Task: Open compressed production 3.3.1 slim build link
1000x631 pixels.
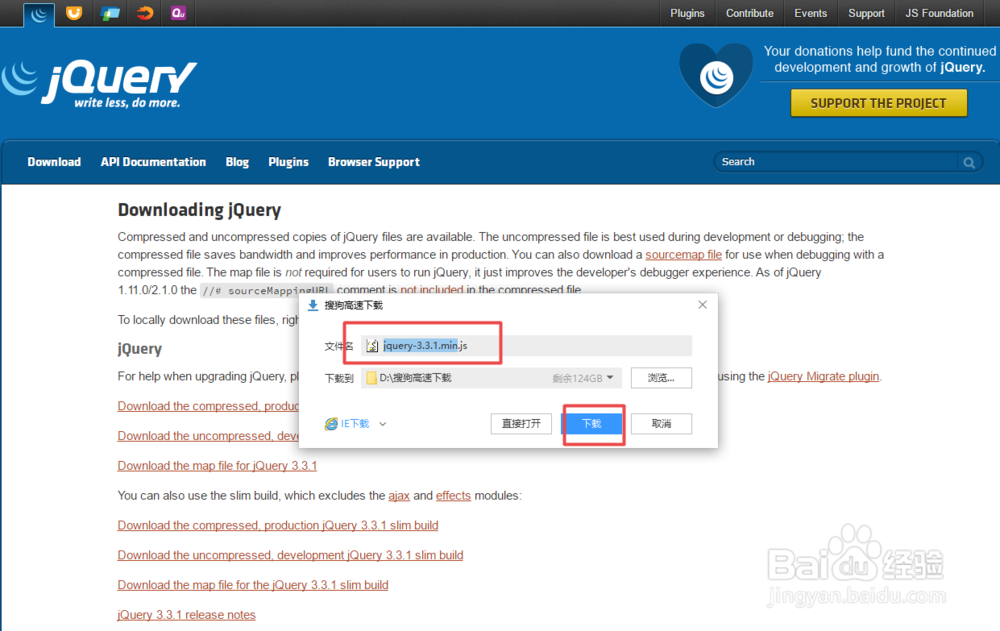Action: pos(277,526)
